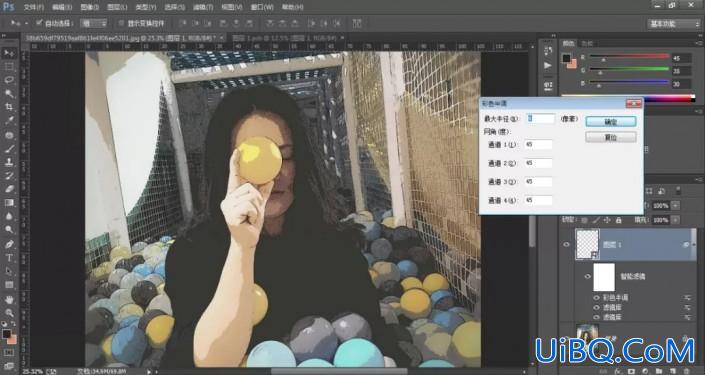The width and height of the screenshot is (705, 375).
Task: Click 确定 button in 彩色半调 dialog
Action: click(611, 122)
